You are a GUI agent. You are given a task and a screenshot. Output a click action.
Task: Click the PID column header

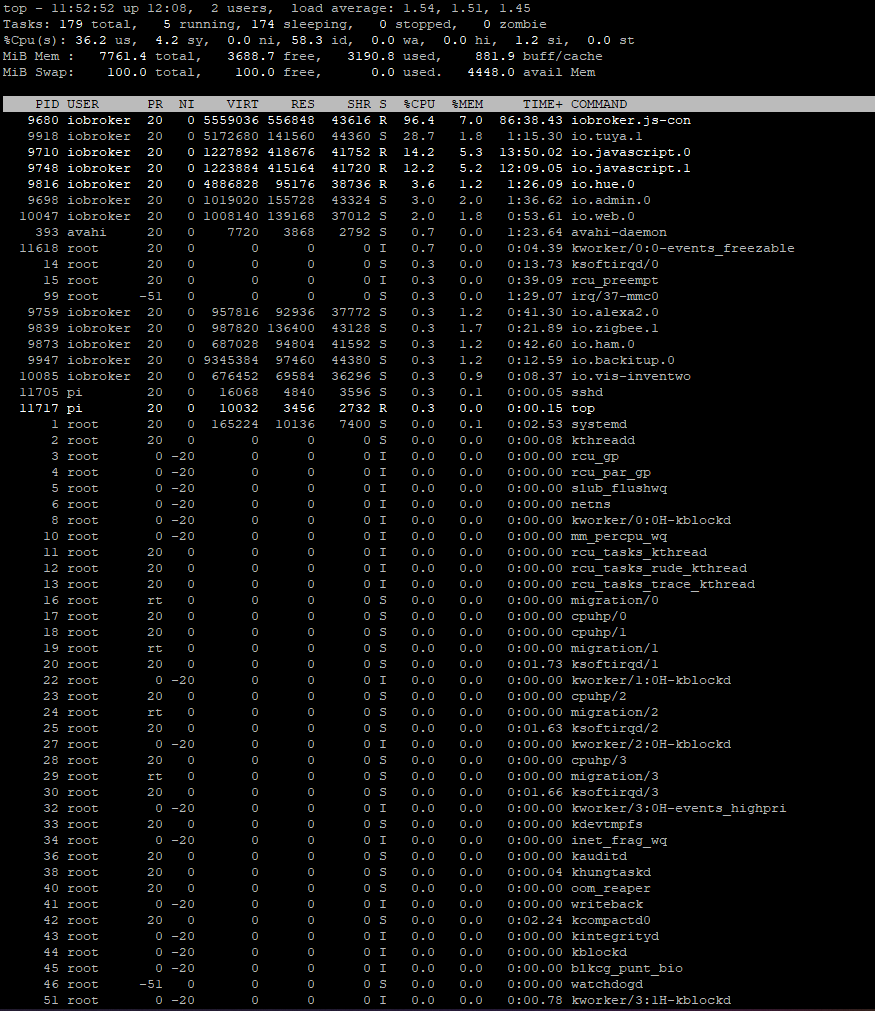[x=47, y=104]
